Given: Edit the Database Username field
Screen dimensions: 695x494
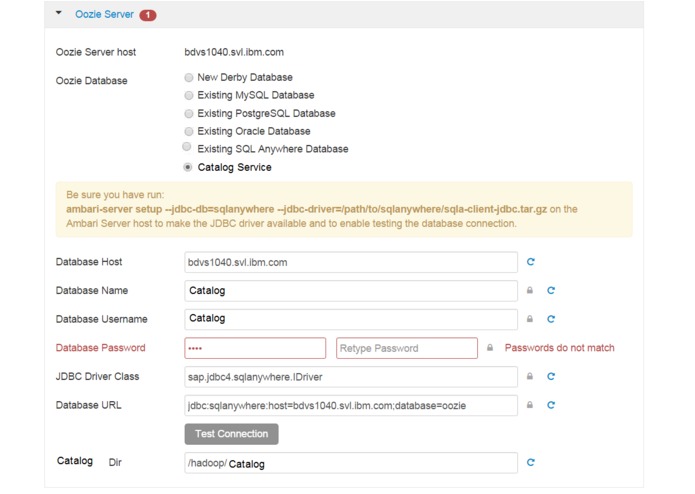Looking at the screenshot, I should (x=351, y=319).
